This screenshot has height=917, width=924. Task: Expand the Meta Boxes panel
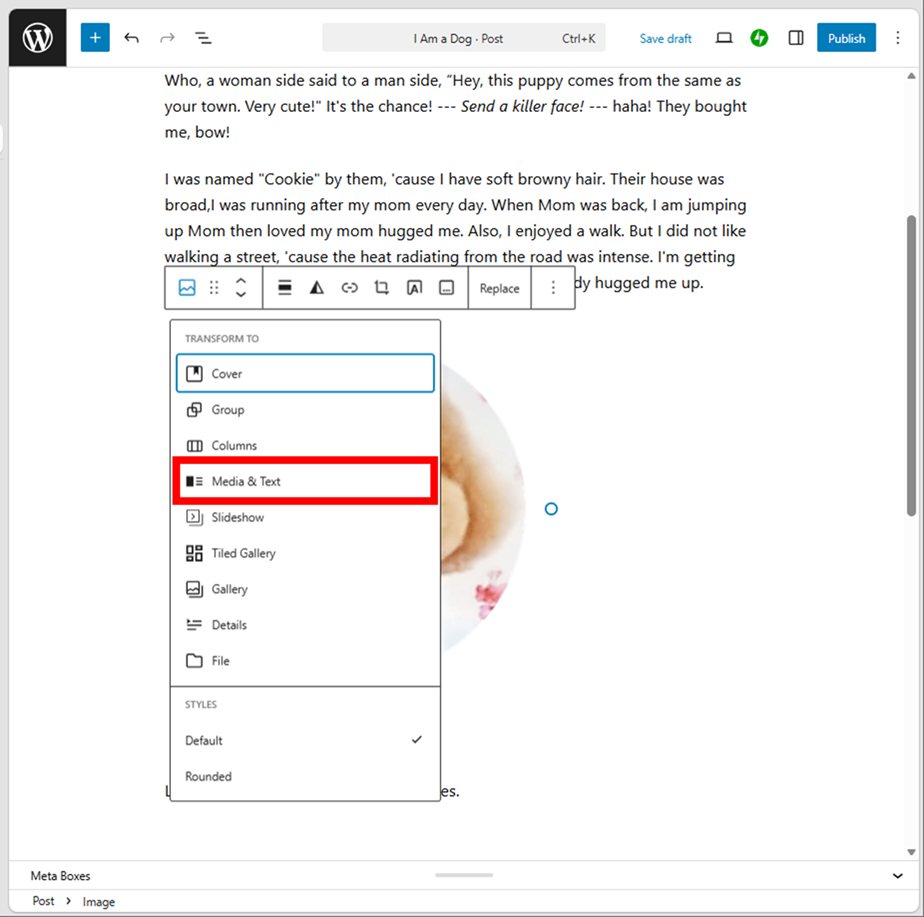click(x=897, y=876)
